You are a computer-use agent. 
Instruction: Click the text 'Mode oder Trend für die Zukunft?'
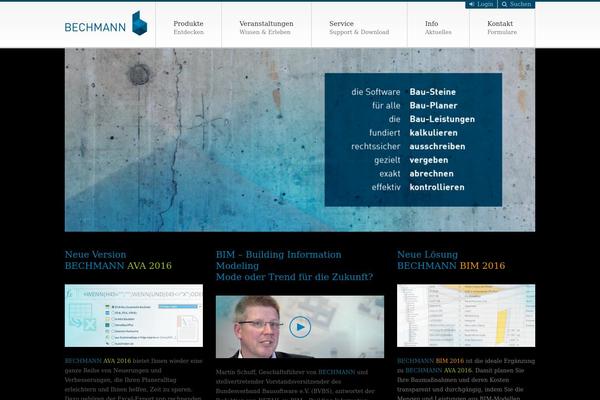click(x=294, y=277)
